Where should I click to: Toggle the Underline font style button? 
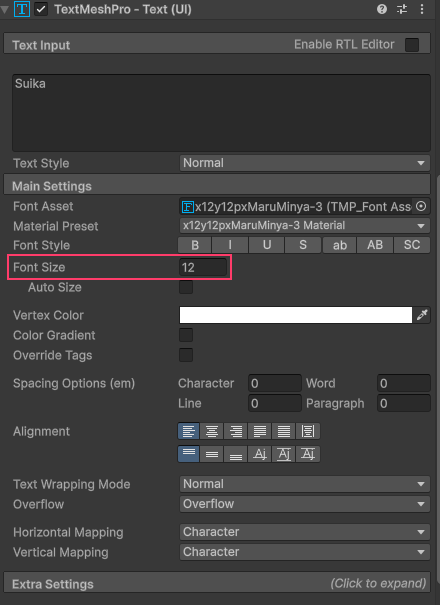click(267, 245)
